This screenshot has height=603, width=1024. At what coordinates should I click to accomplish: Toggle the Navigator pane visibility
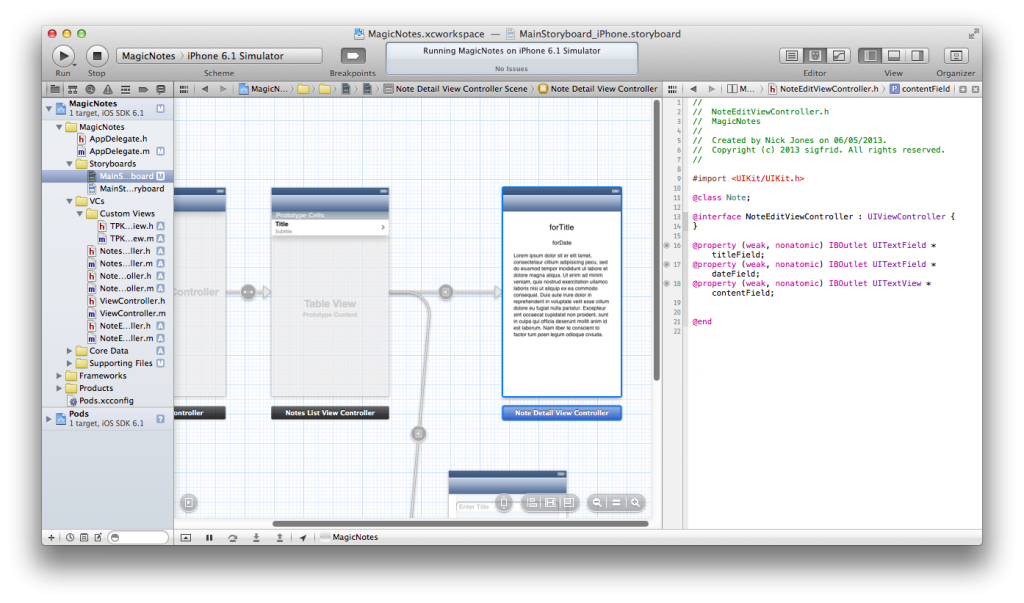pos(870,56)
